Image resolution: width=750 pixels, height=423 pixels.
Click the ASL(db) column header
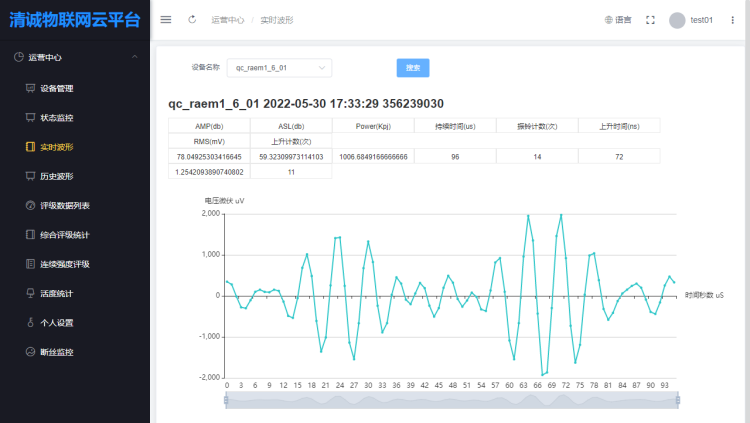pyautogui.click(x=291, y=126)
